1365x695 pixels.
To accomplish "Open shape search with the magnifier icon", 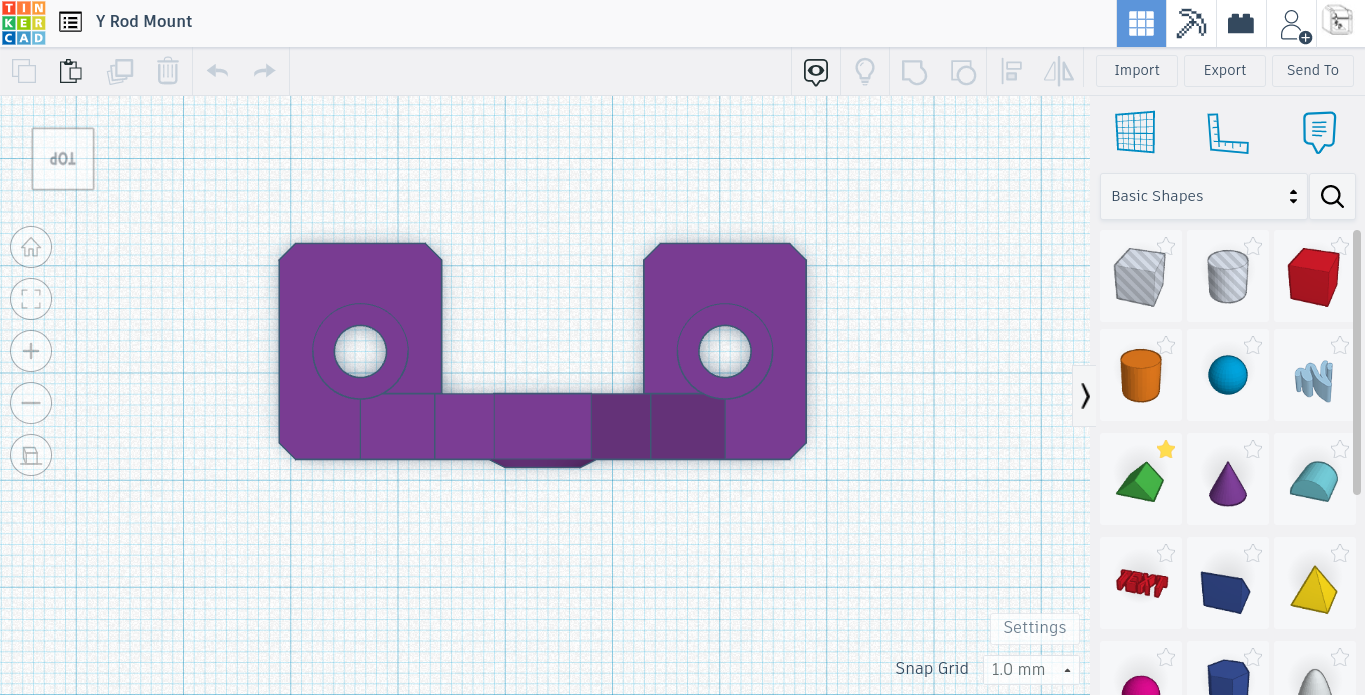I will 1332,196.
